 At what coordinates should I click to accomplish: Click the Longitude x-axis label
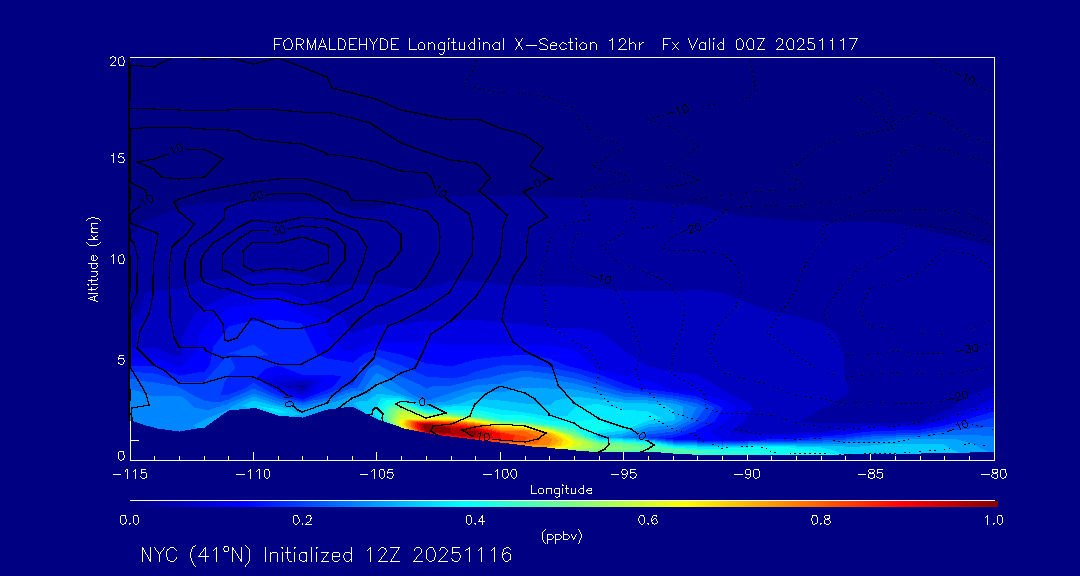(561, 490)
